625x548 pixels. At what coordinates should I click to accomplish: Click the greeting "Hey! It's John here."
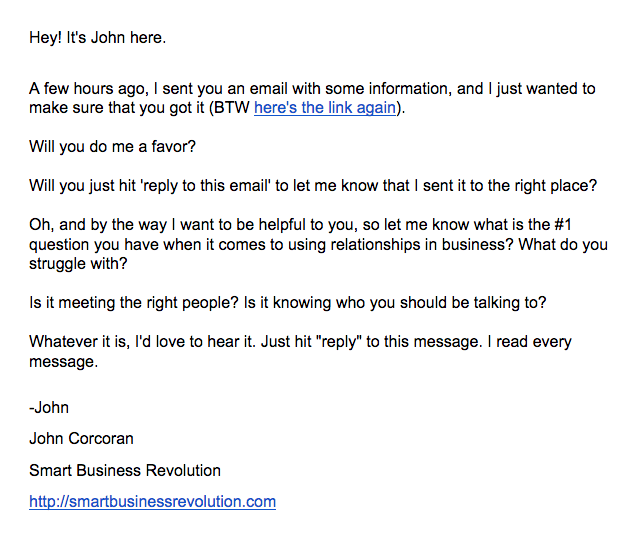(x=98, y=37)
